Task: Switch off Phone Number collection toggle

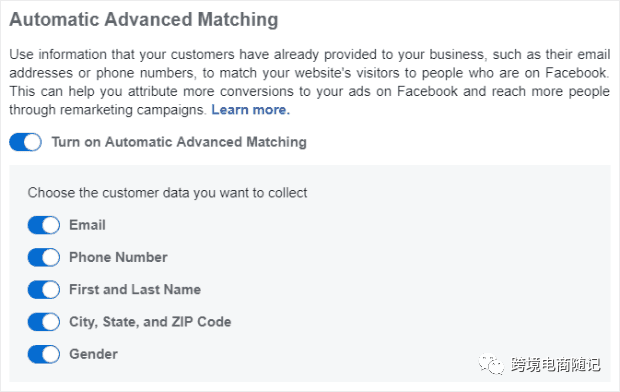Action: coord(44,258)
